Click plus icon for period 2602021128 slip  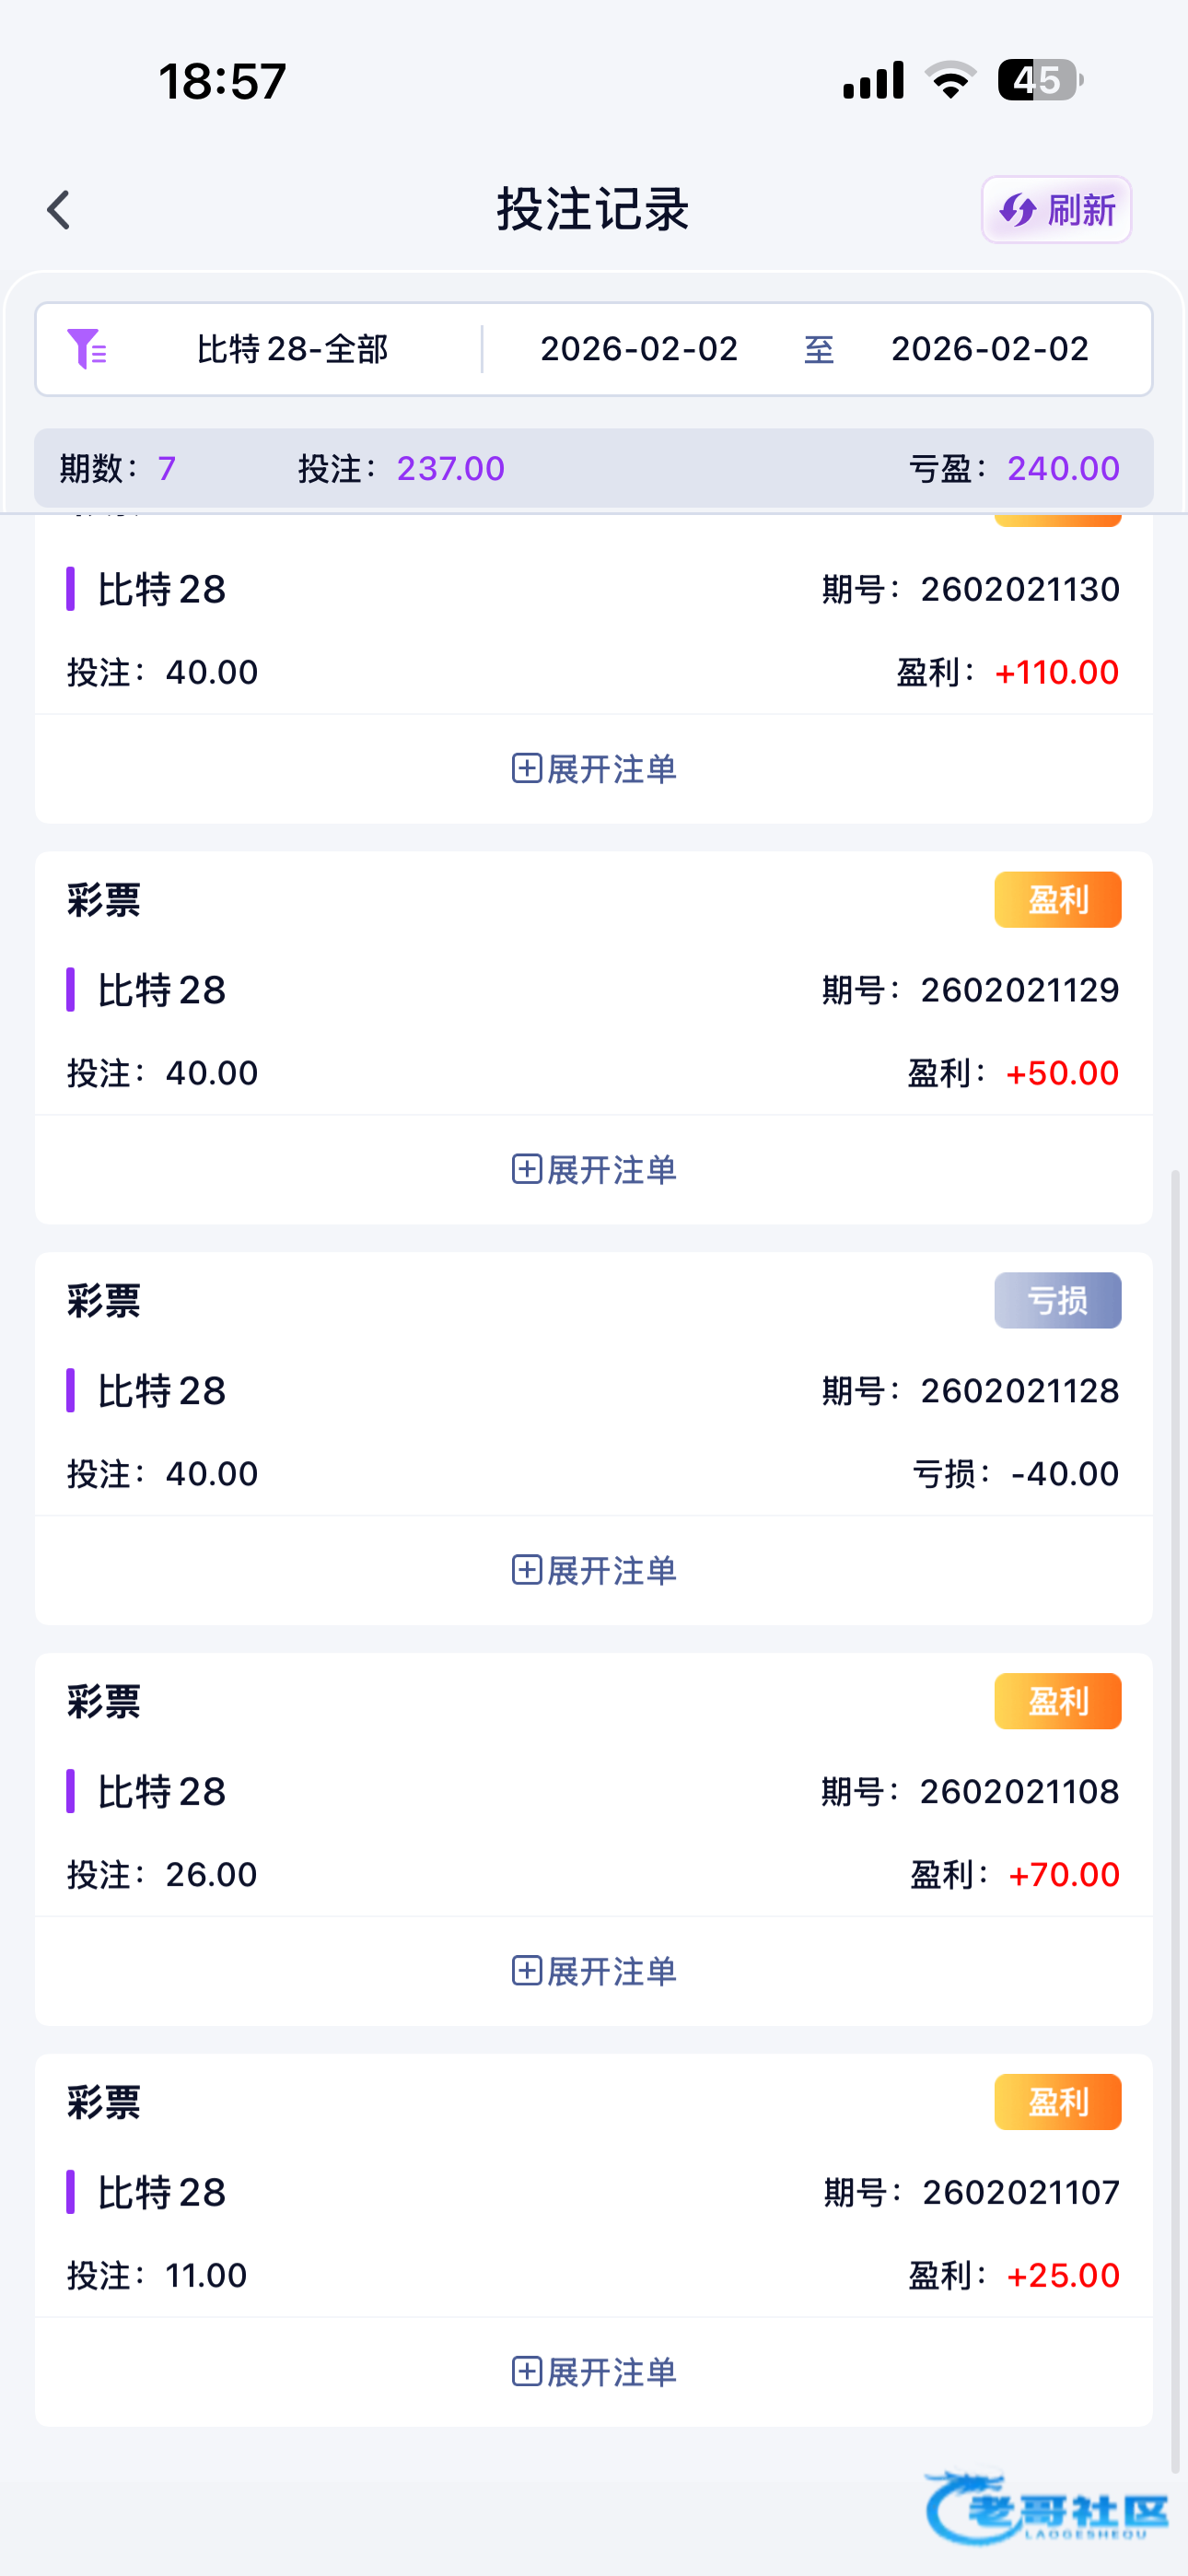coord(527,1570)
